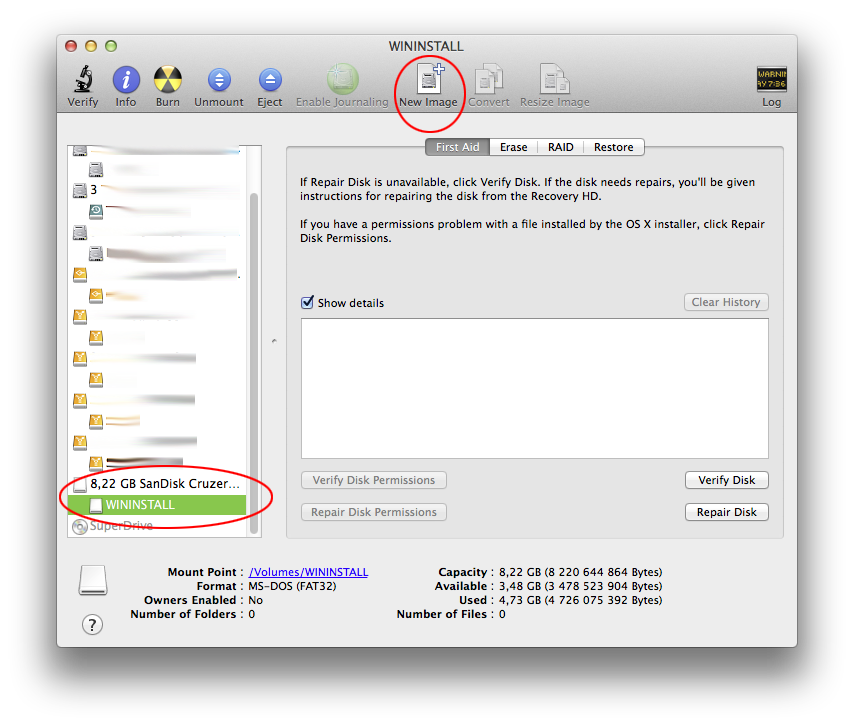Click Verify Disk Permissions button
The height and width of the screenshot is (726, 854).
[374, 480]
